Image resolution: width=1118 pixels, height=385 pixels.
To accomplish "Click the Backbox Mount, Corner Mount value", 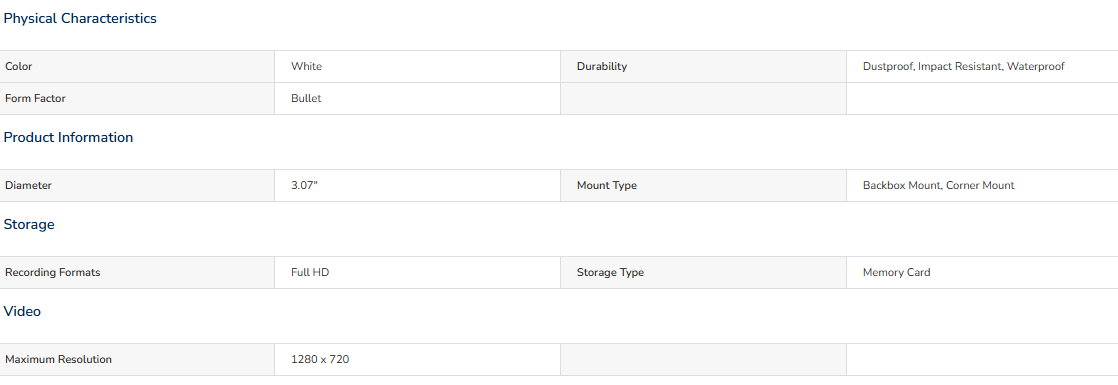I will click(938, 185).
